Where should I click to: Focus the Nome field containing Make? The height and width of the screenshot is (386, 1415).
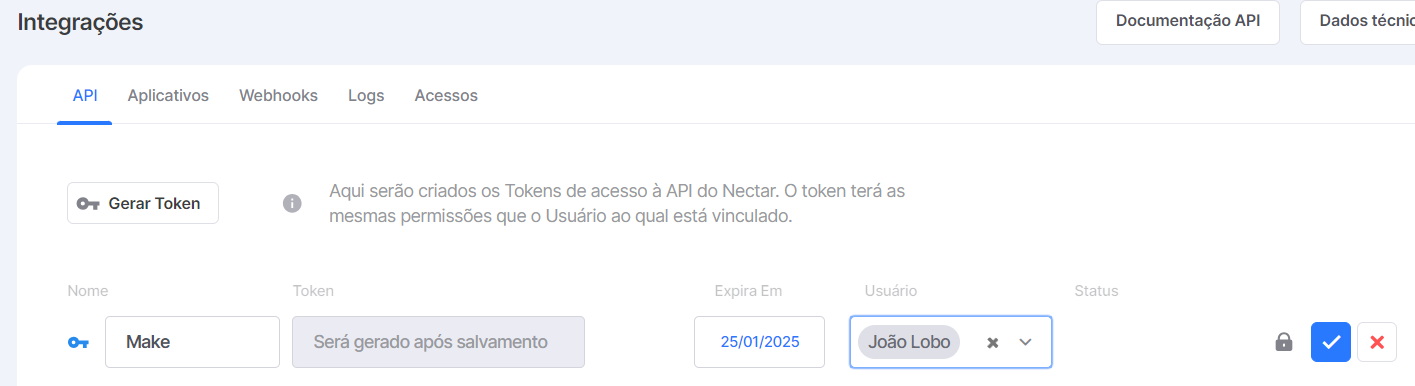(192, 342)
